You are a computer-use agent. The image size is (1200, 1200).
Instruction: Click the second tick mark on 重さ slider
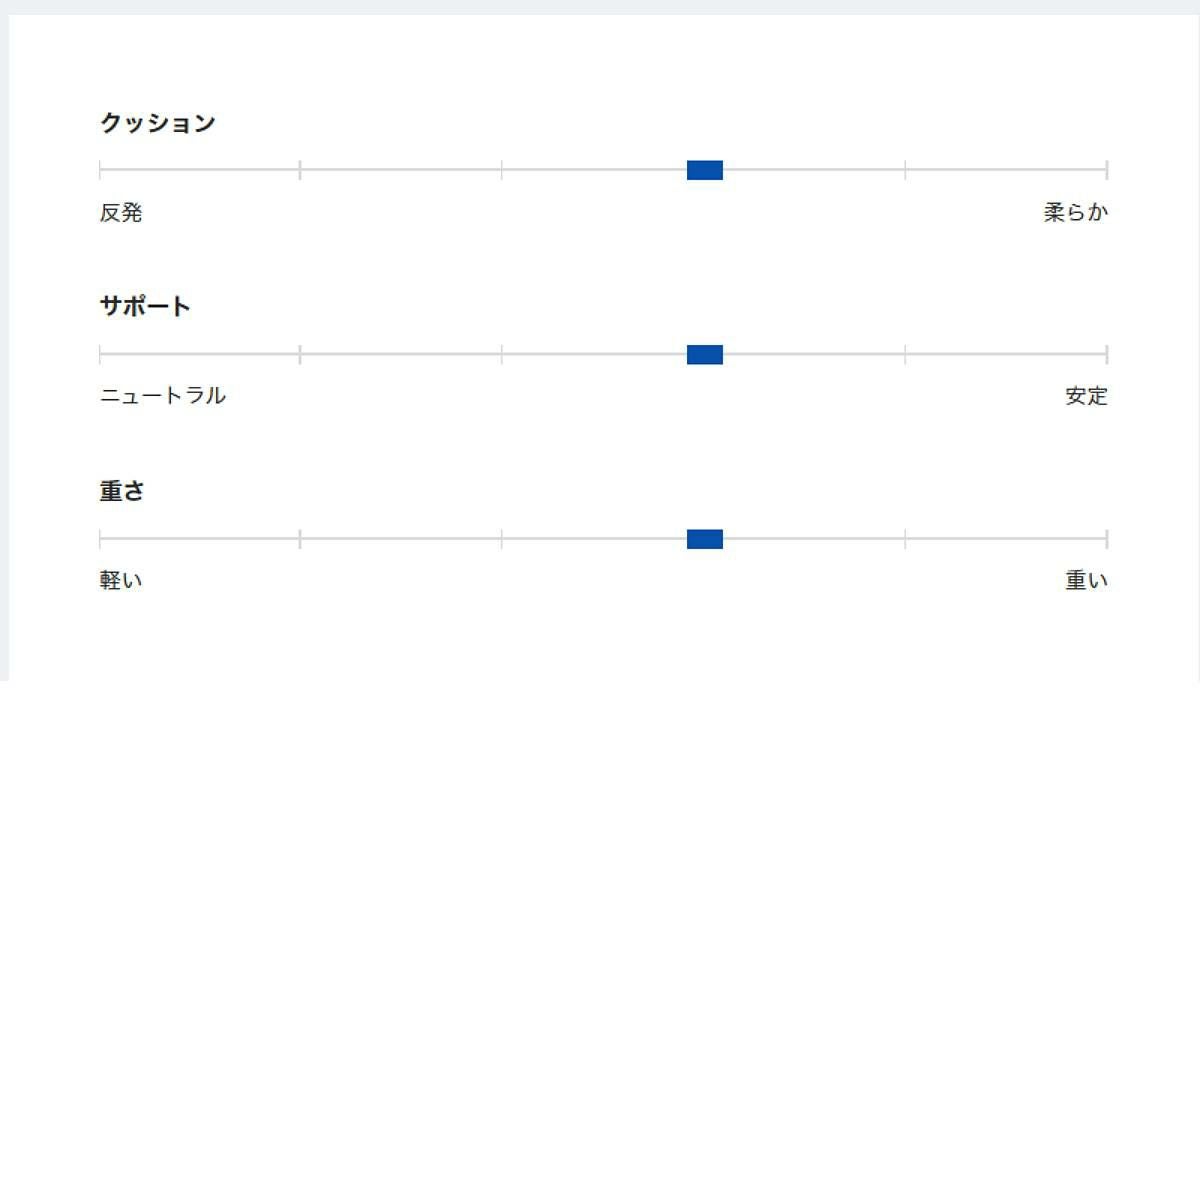click(x=300, y=540)
